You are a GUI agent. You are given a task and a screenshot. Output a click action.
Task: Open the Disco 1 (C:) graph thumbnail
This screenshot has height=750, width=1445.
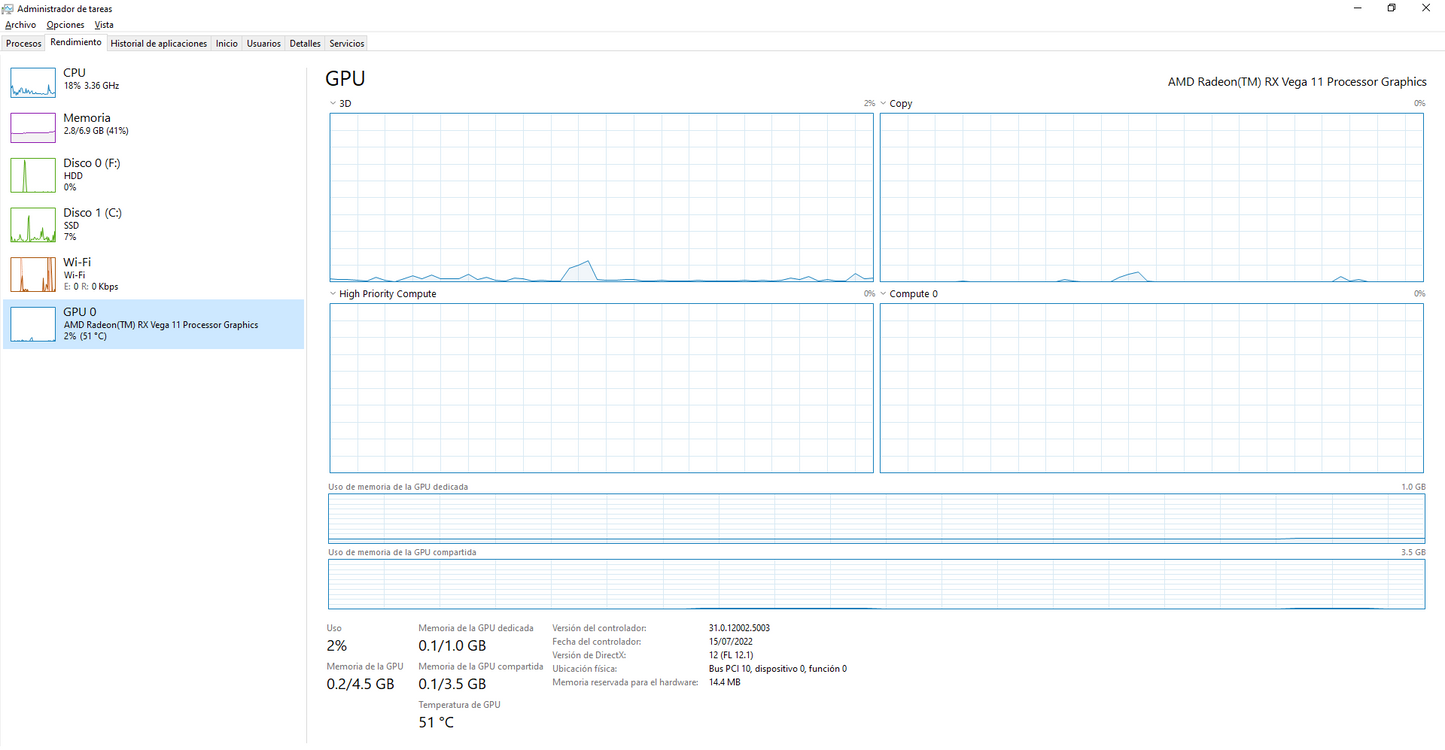pos(32,225)
